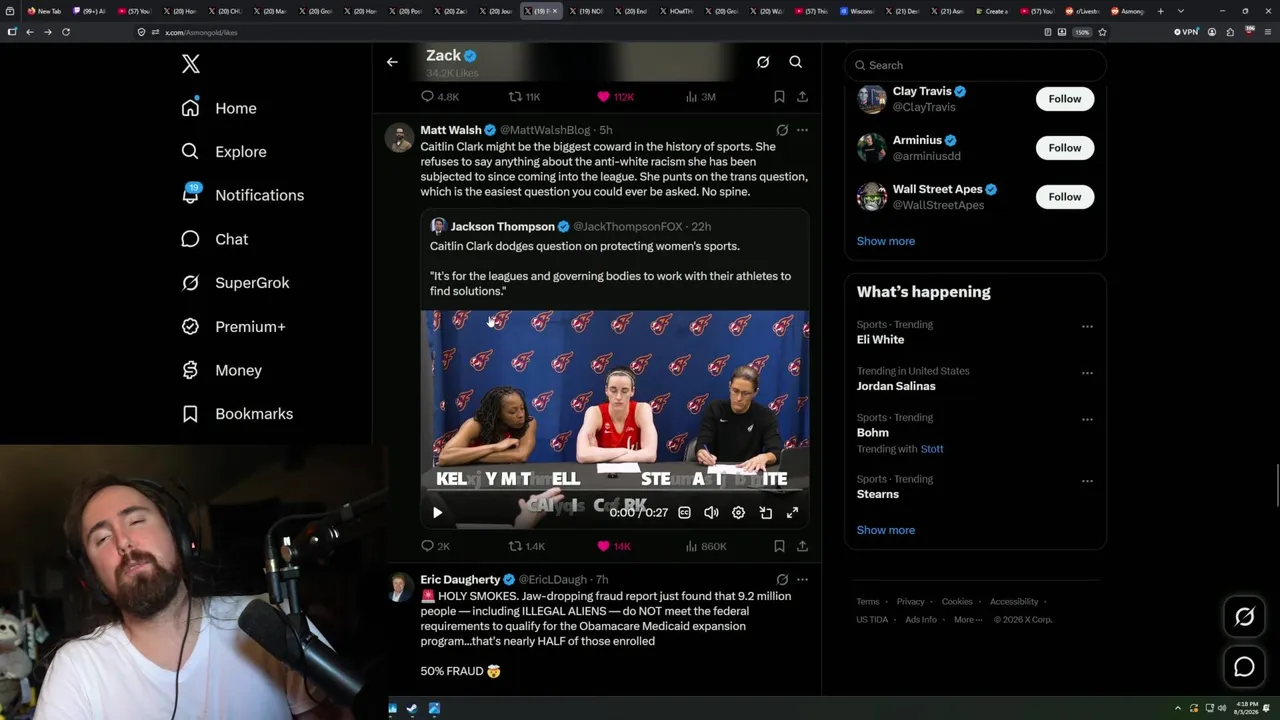Toggle captions on the video
The image size is (1280, 720).
point(684,512)
